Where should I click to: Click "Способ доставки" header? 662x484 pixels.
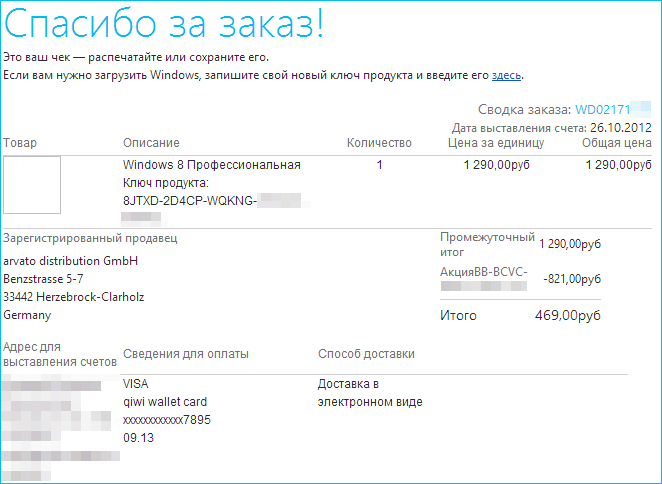(366, 353)
